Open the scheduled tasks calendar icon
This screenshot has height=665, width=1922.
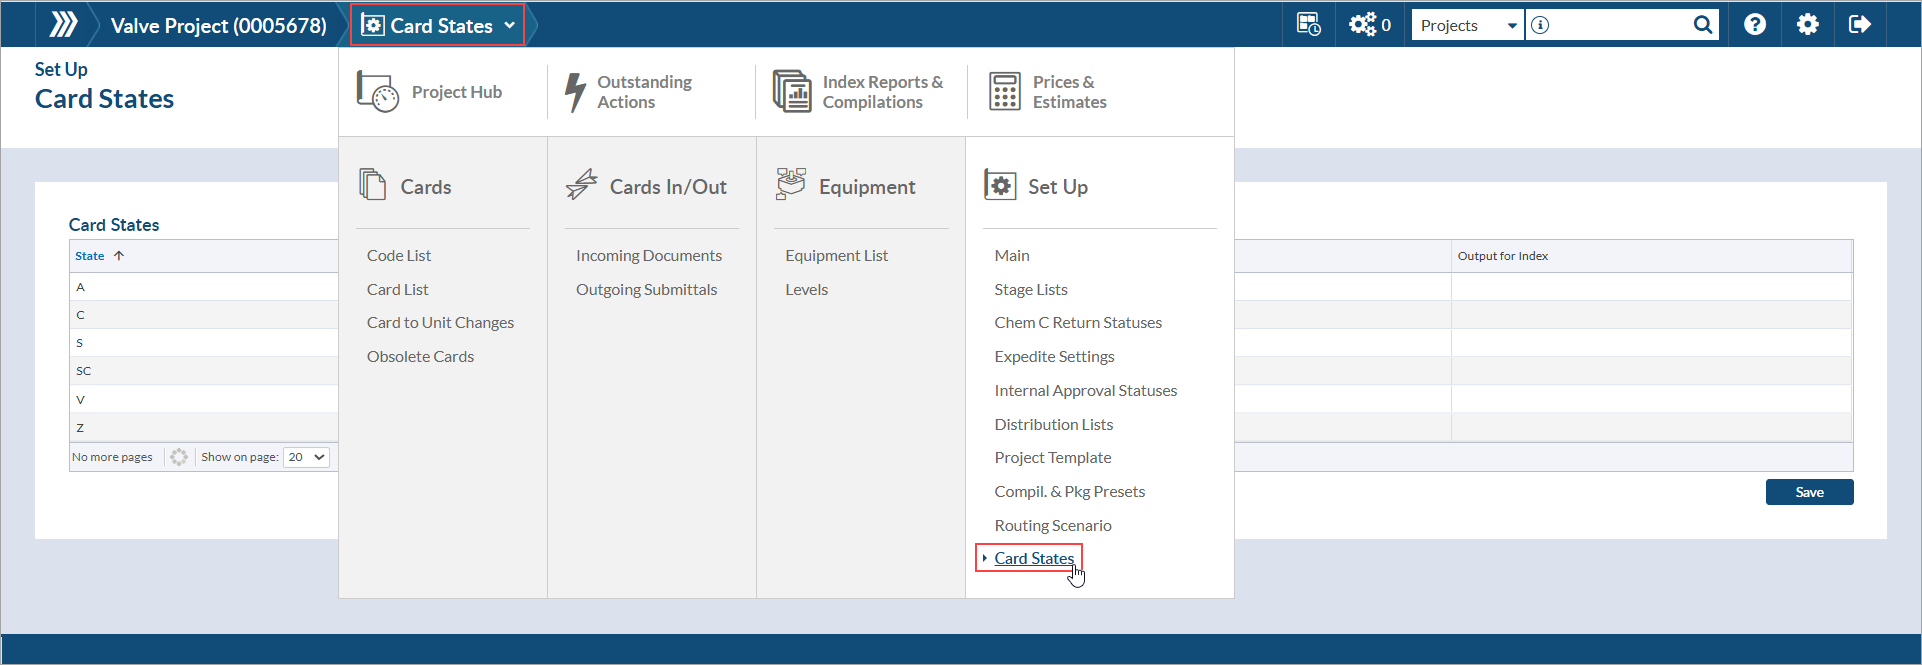1308,24
